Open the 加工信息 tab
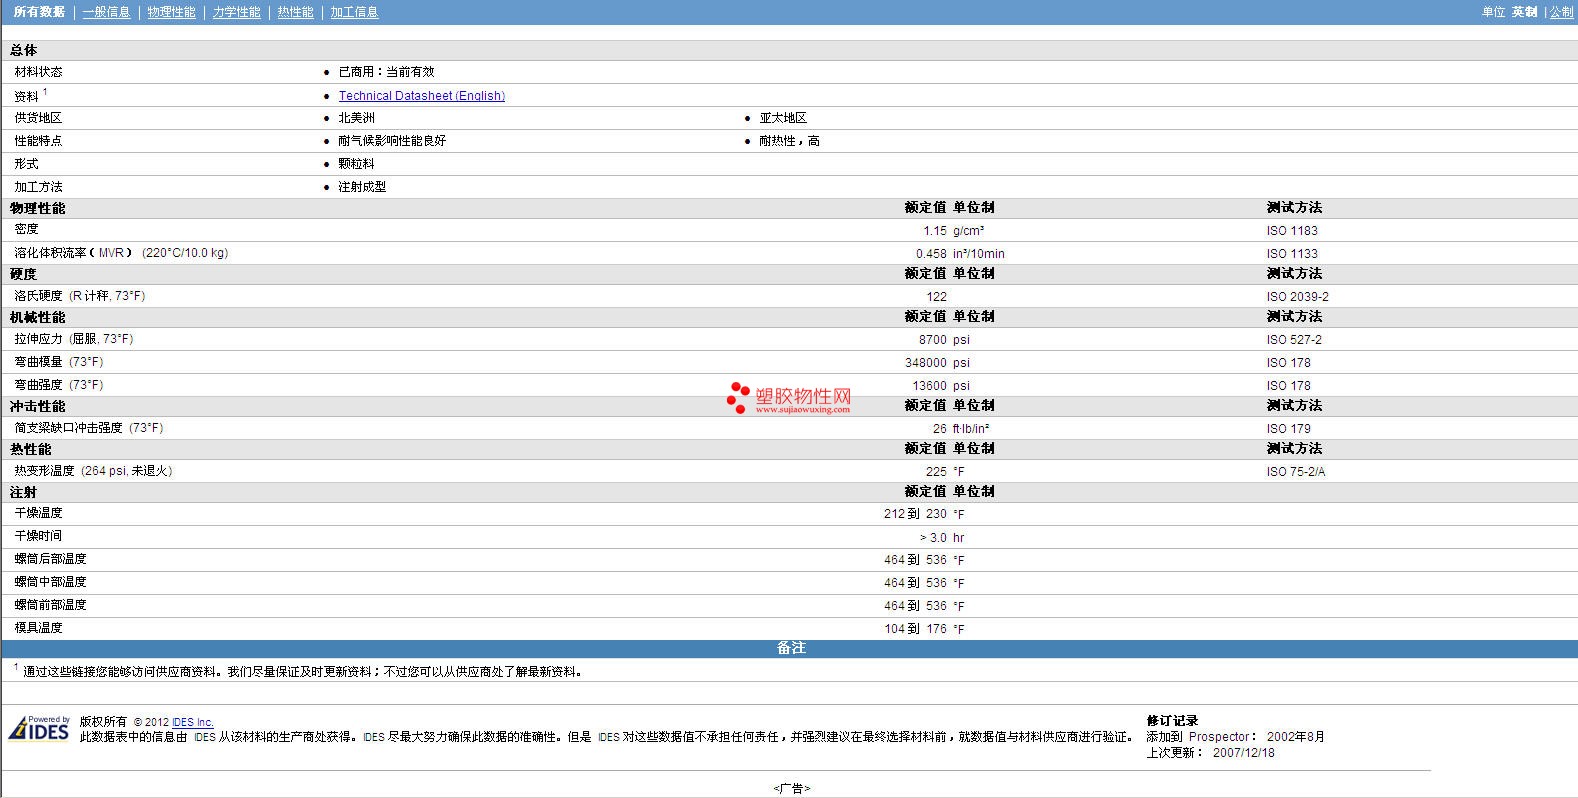 click(354, 12)
